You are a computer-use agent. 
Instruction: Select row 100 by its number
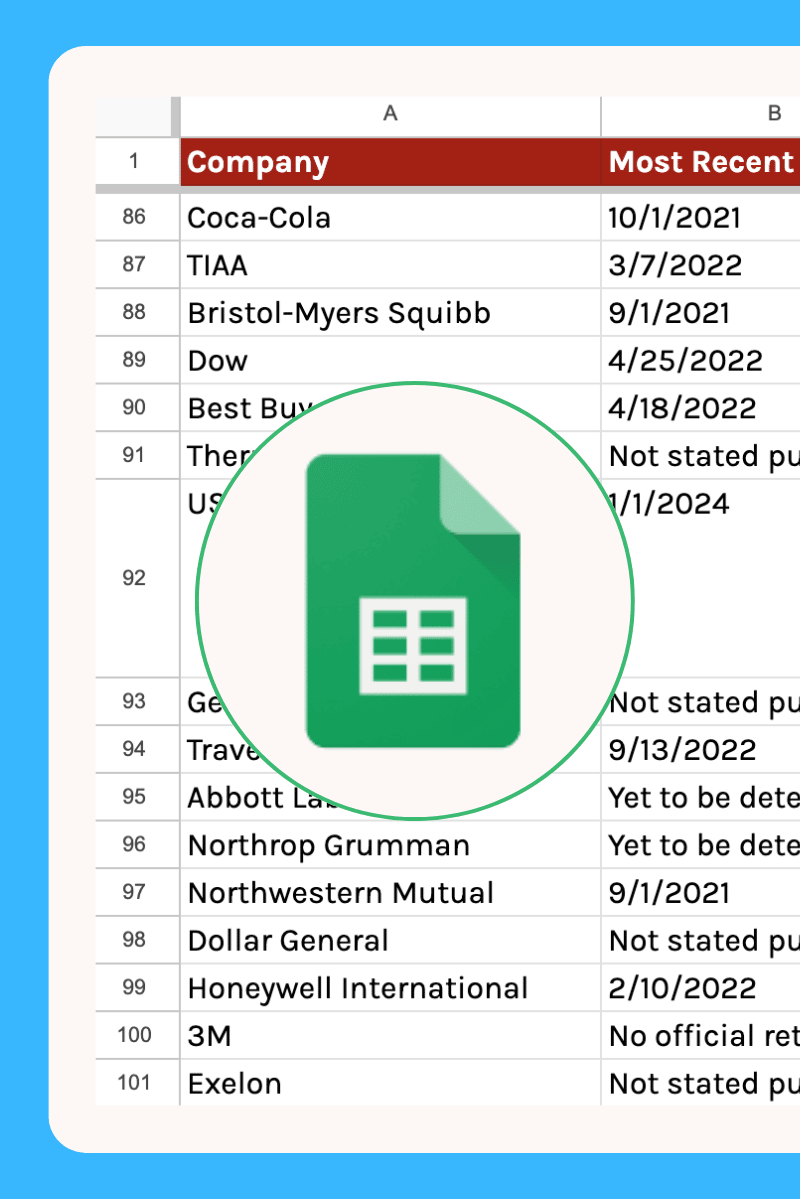click(x=137, y=1035)
